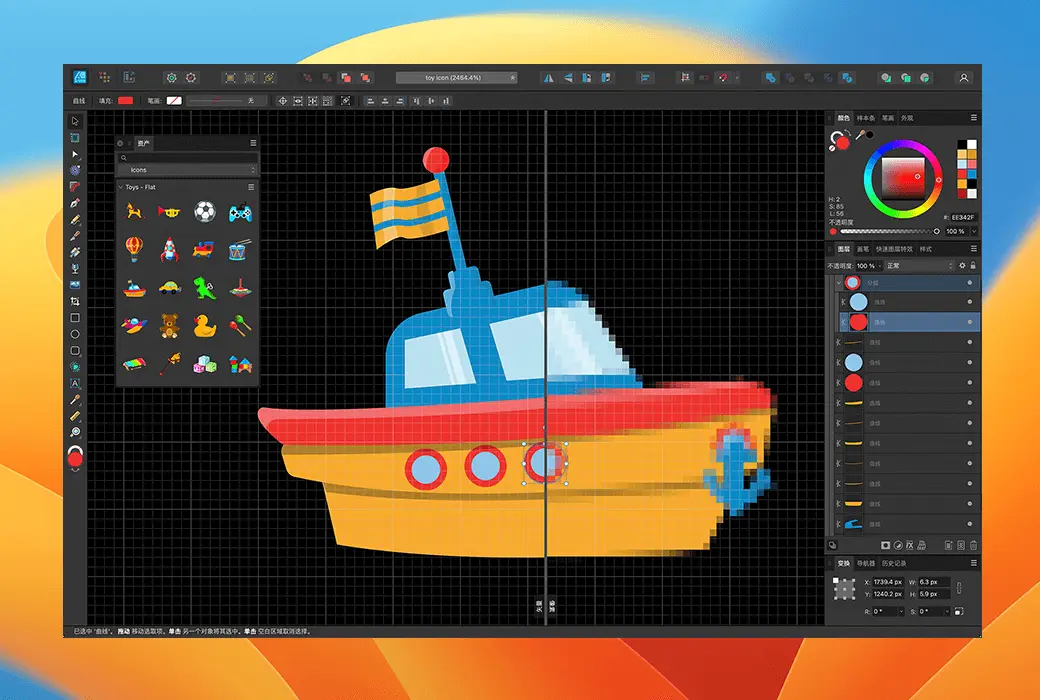The image size is (1040, 700).
Task: Click the stroke none swatch in context bar
Action: [x=174, y=101]
